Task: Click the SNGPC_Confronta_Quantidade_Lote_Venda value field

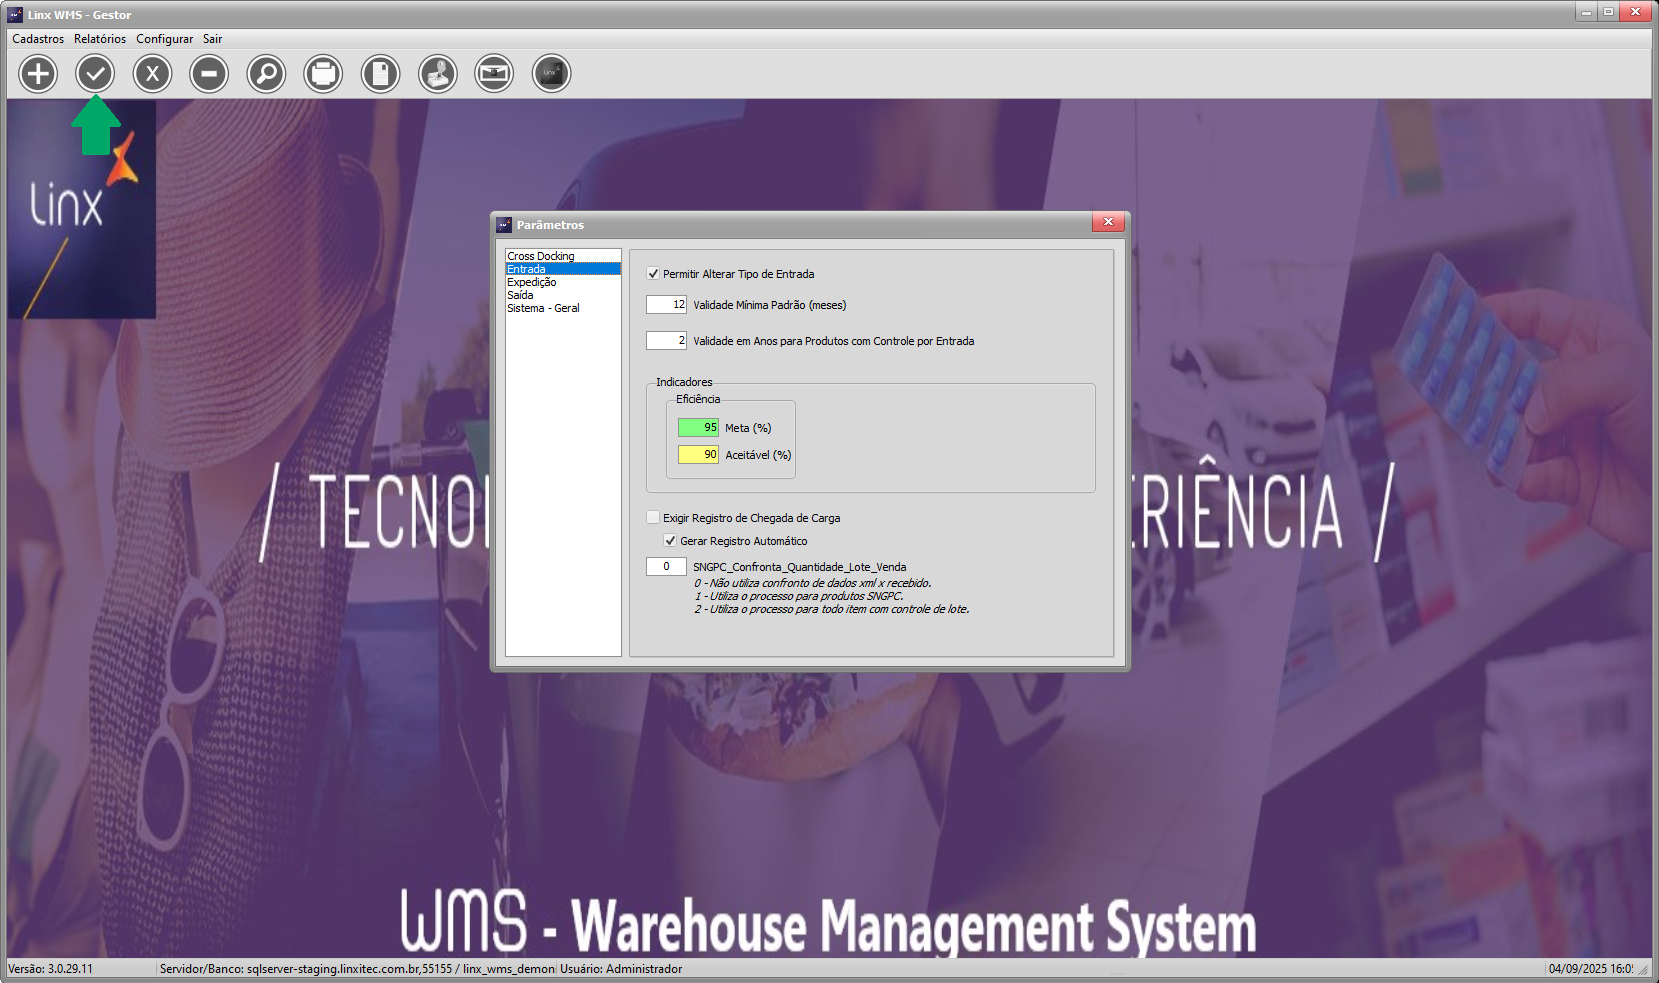Action: click(x=666, y=566)
